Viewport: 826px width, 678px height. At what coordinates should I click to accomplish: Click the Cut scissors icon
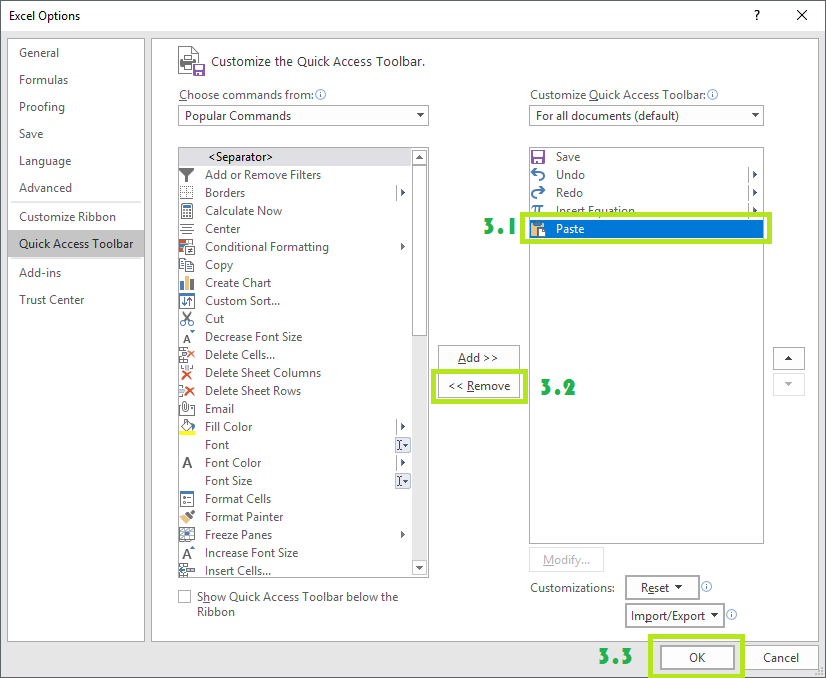[186, 319]
